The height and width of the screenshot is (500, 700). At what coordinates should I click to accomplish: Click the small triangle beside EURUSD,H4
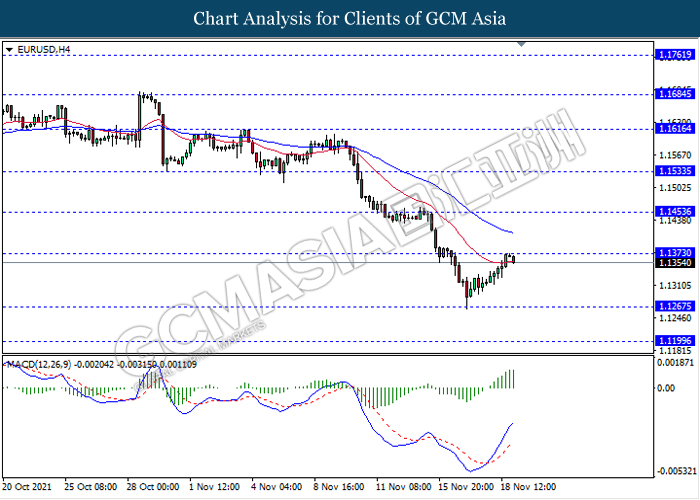(x=9, y=49)
